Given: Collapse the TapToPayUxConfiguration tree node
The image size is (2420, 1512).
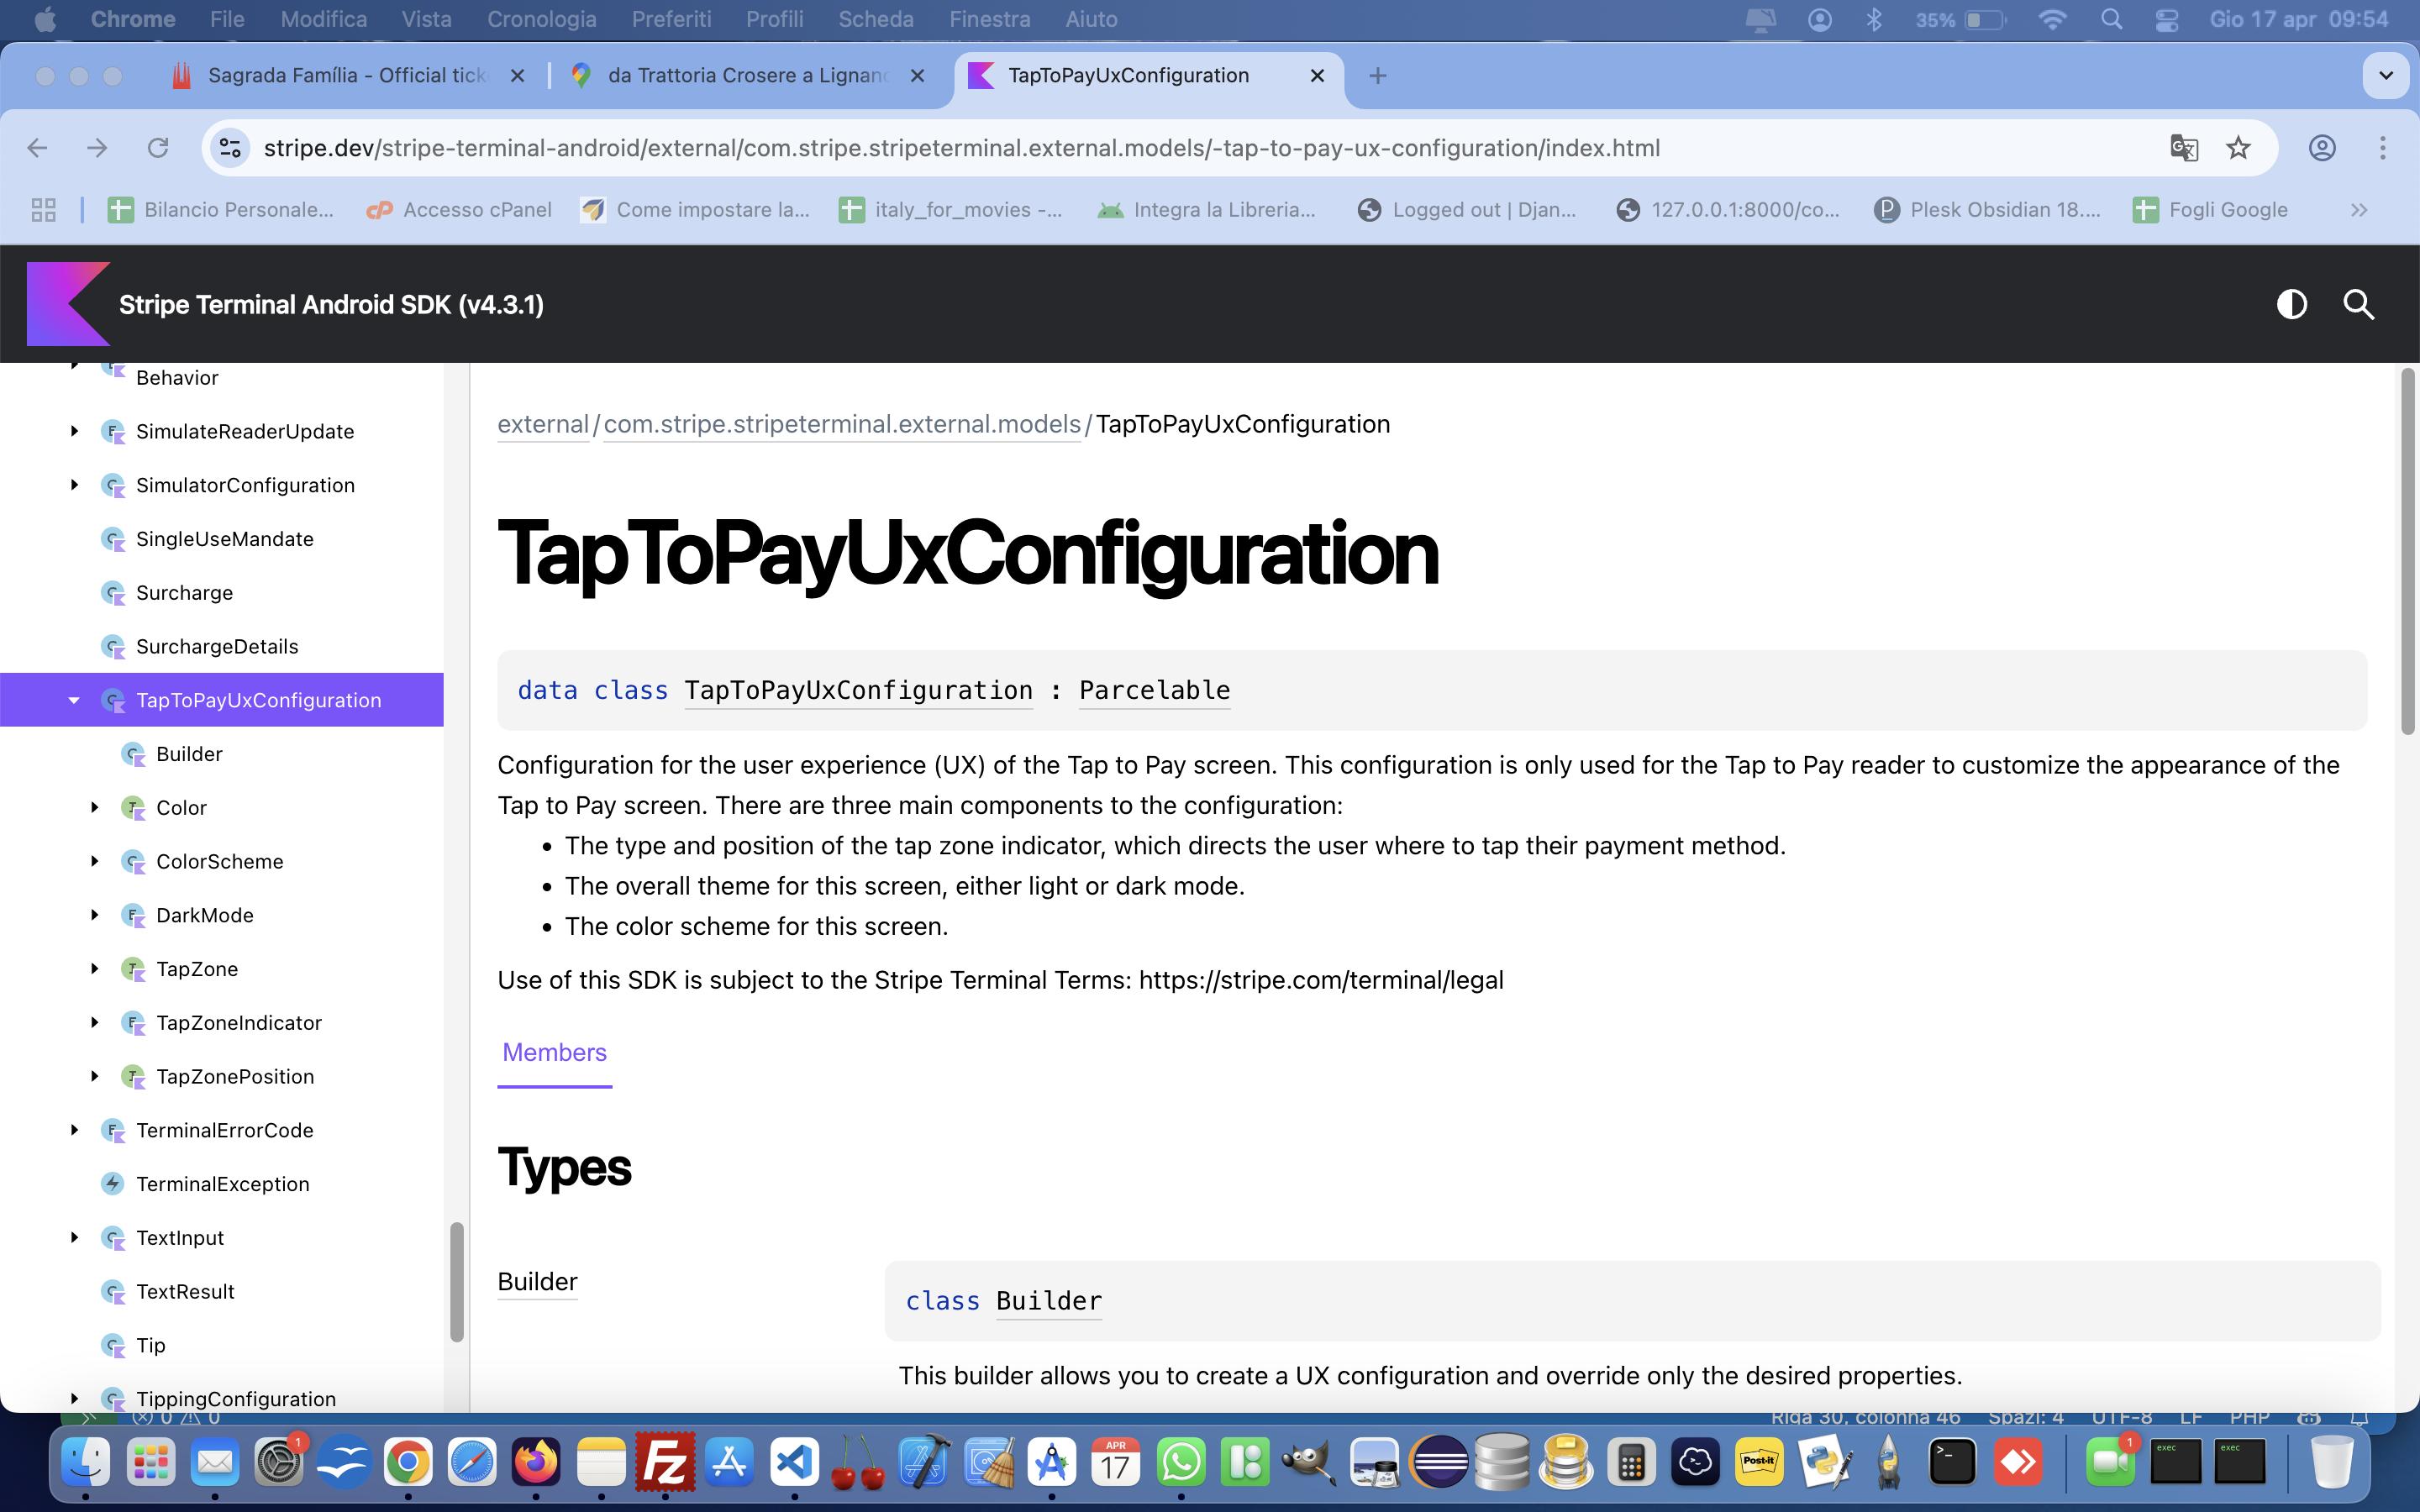Looking at the screenshot, I should tap(74, 700).
